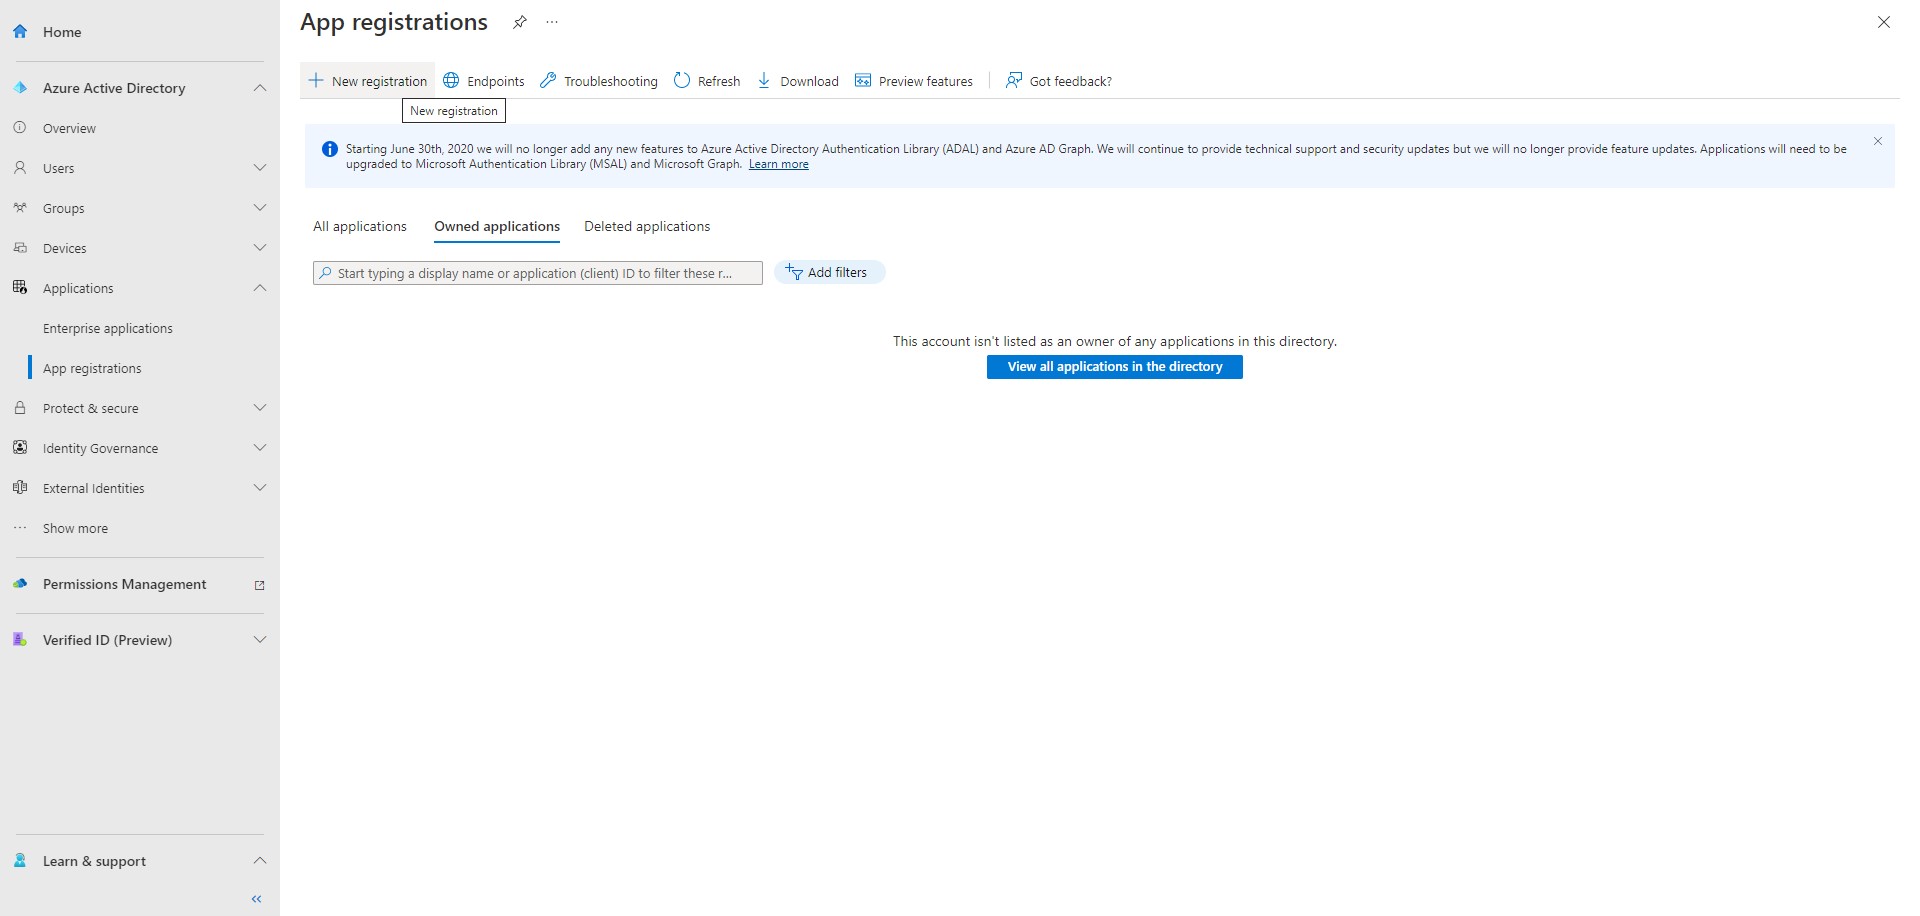The width and height of the screenshot is (1920, 916).
Task: Expand the Groups section
Action: click(259, 207)
